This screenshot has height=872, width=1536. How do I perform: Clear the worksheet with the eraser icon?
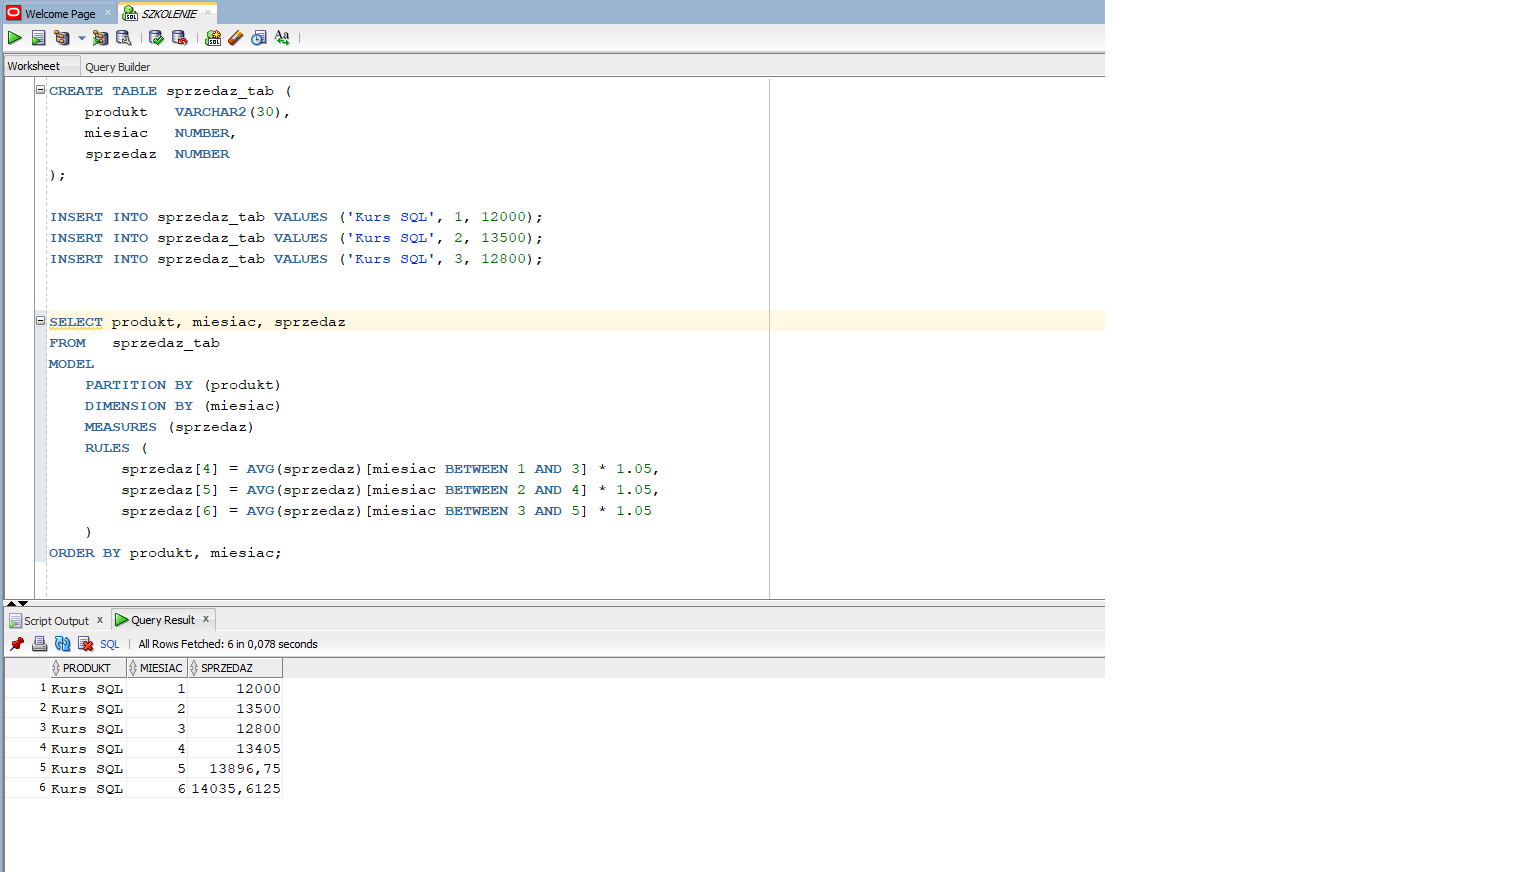pos(236,38)
